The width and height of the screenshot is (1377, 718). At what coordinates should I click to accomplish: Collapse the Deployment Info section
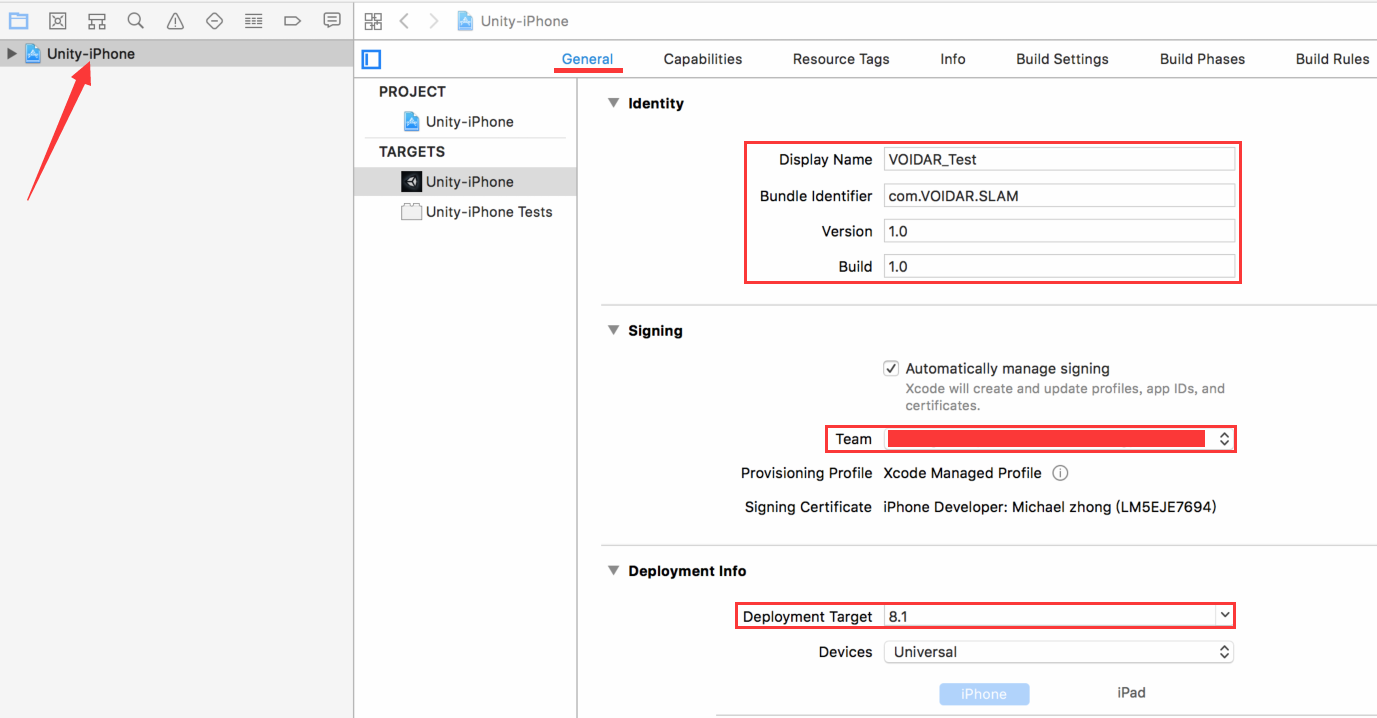[614, 571]
